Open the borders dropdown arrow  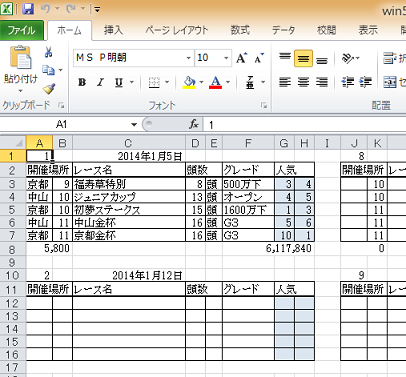point(167,82)
